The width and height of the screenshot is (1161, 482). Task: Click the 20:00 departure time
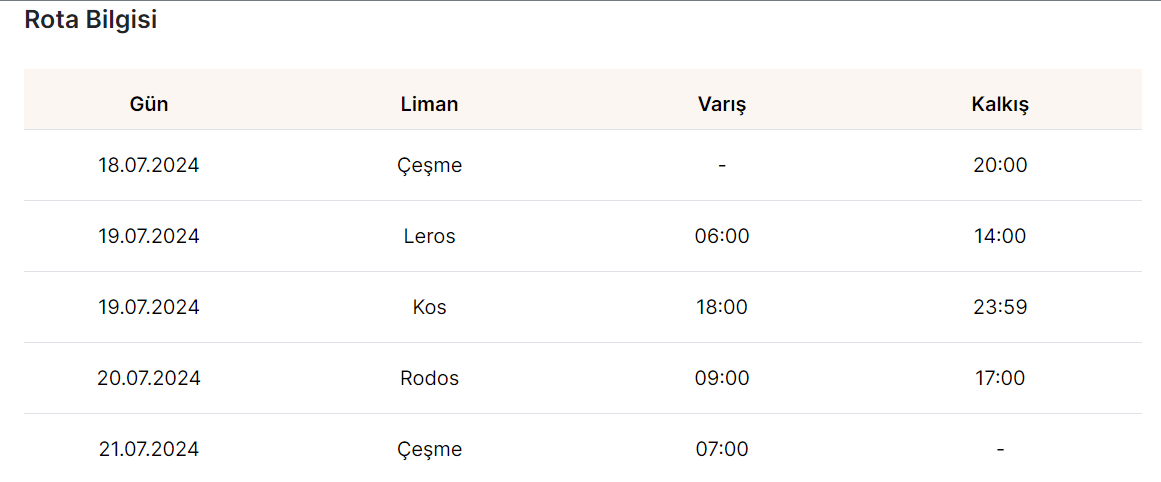point(1000,165)
